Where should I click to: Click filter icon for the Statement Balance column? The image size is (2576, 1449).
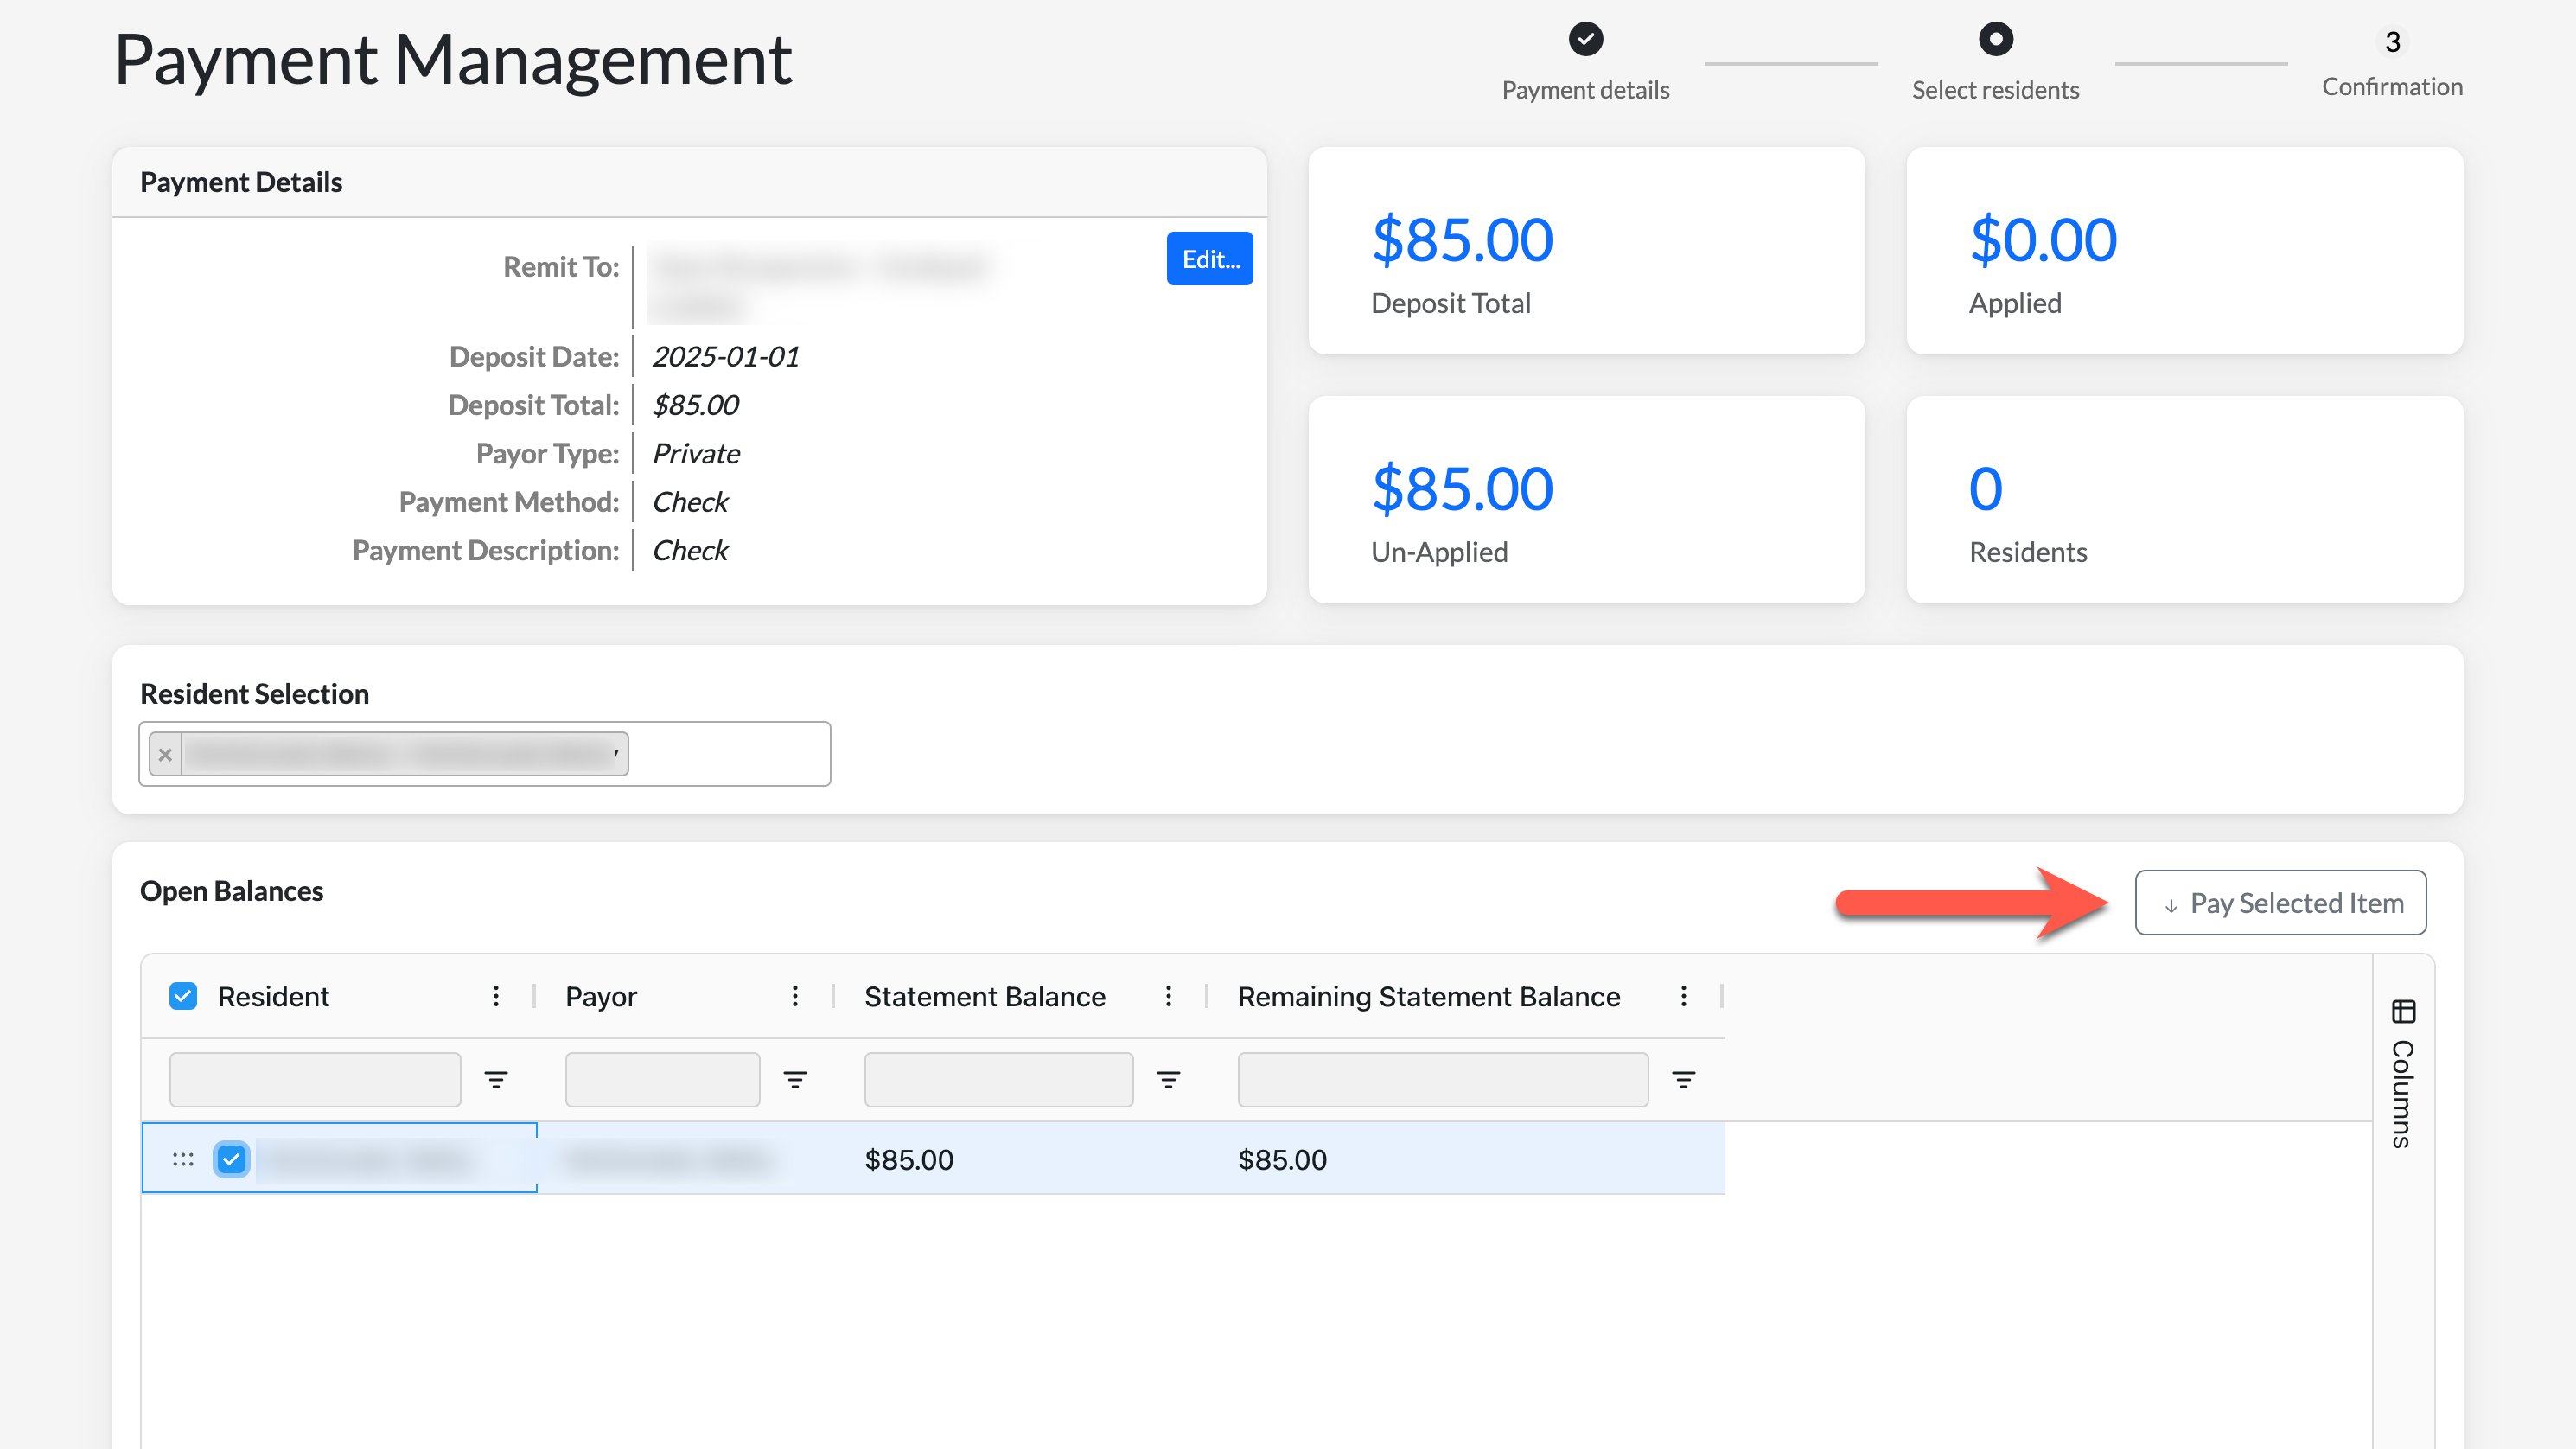[x=1168, y=1079]
